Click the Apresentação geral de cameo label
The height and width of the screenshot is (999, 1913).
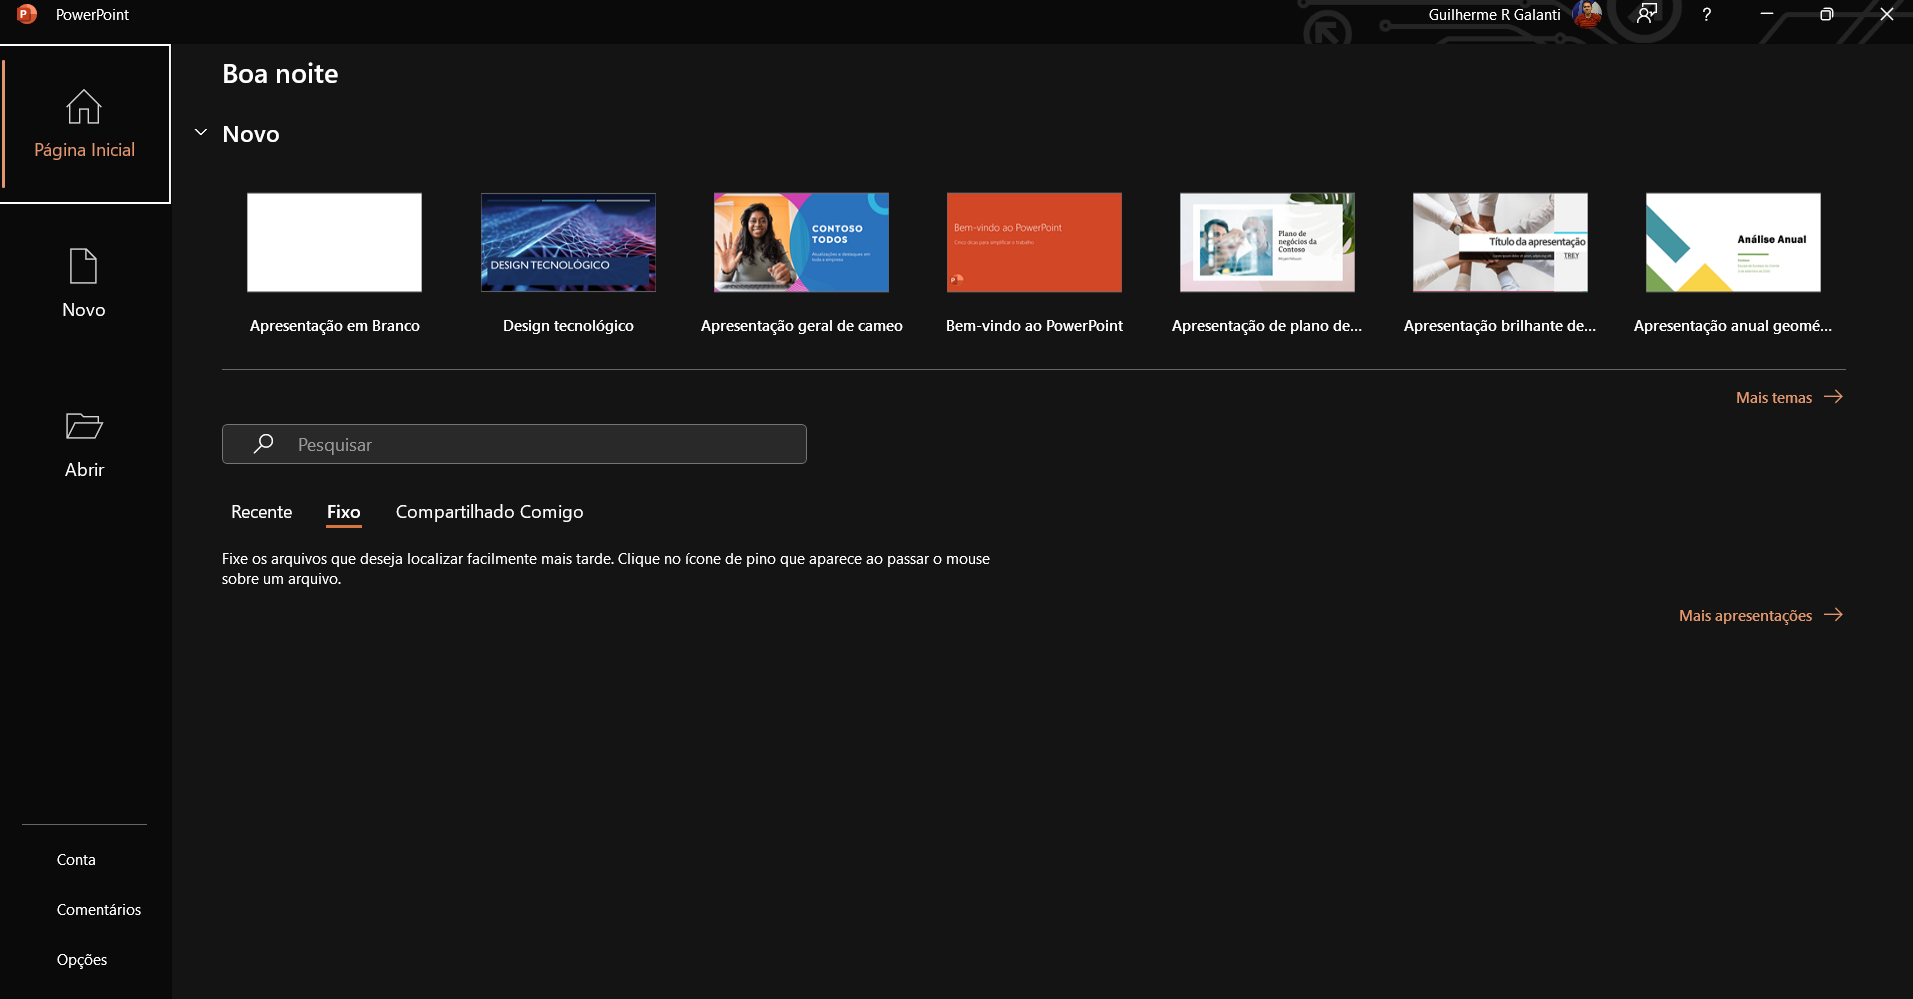[x=801, y=326]
